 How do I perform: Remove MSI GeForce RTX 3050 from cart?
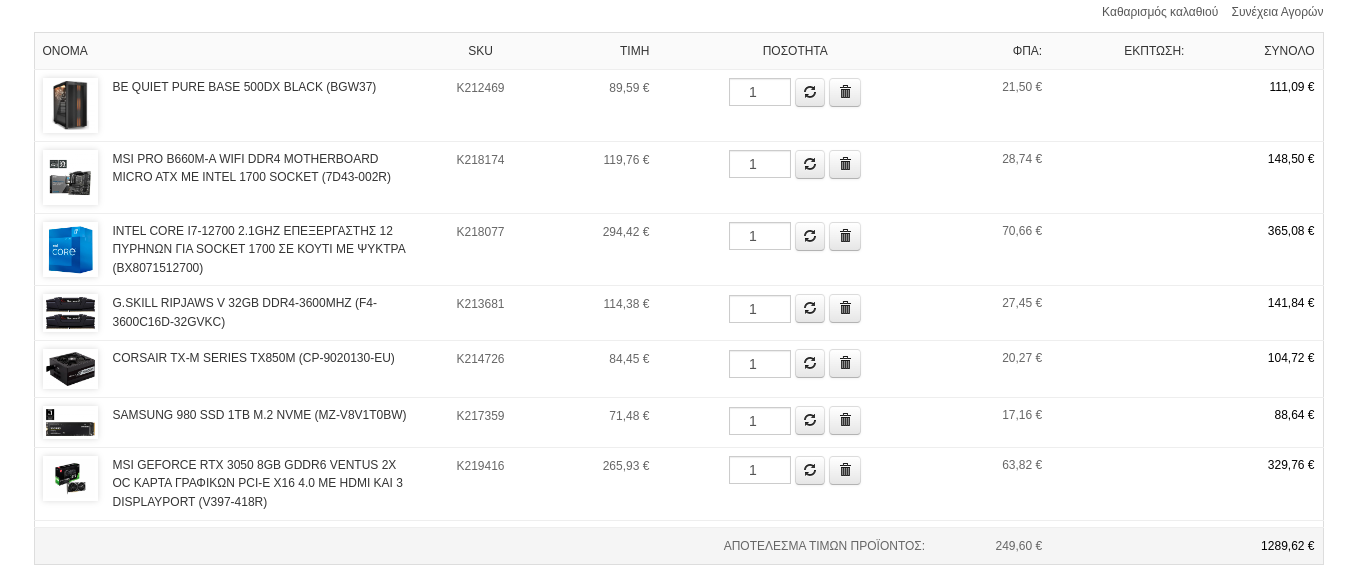click(845, 470)
